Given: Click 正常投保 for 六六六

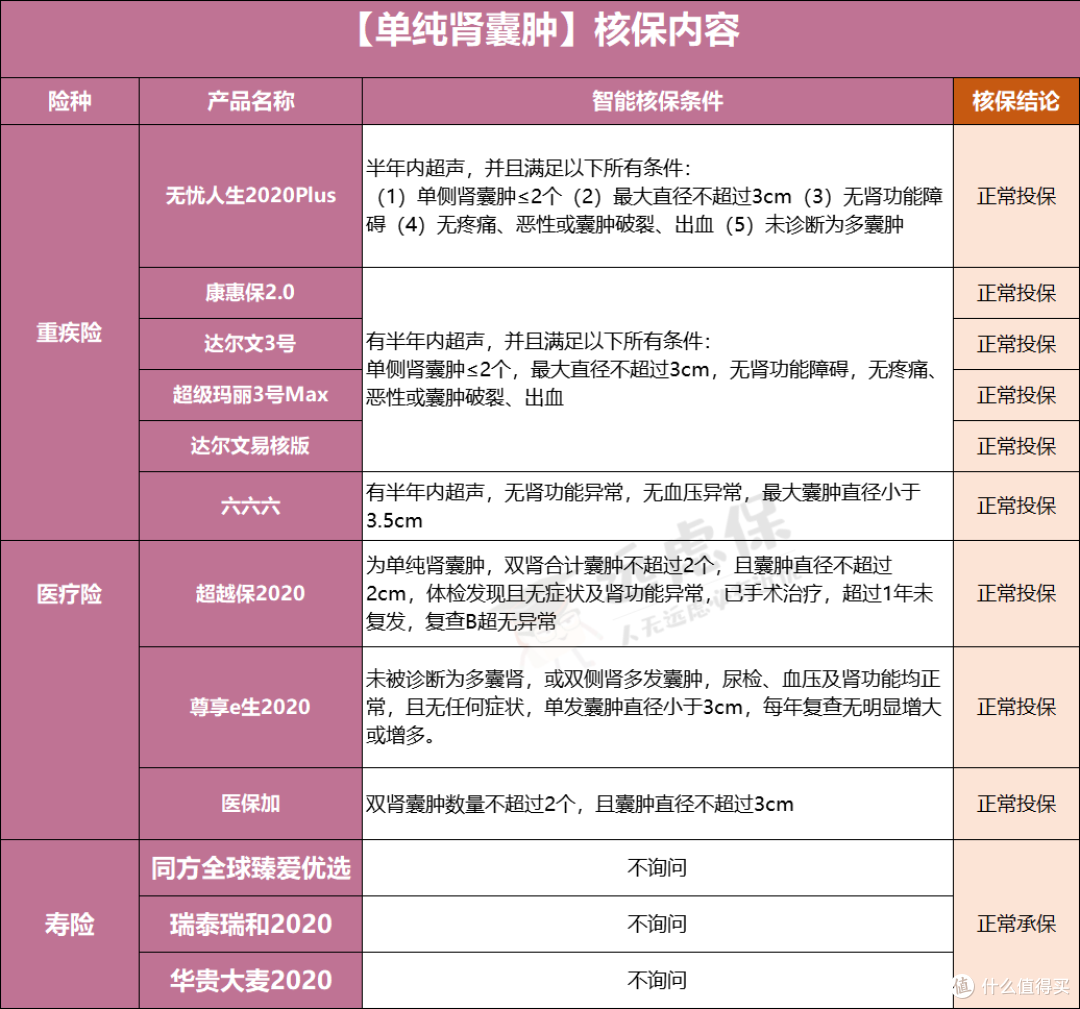Looking at the screenshot, I should [x=1016, y=506].
